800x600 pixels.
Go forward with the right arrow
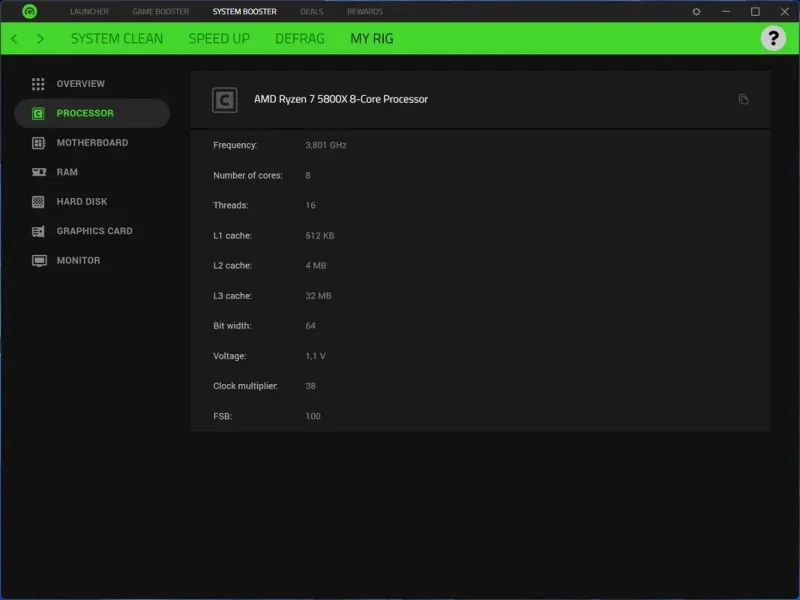(40, 39)
